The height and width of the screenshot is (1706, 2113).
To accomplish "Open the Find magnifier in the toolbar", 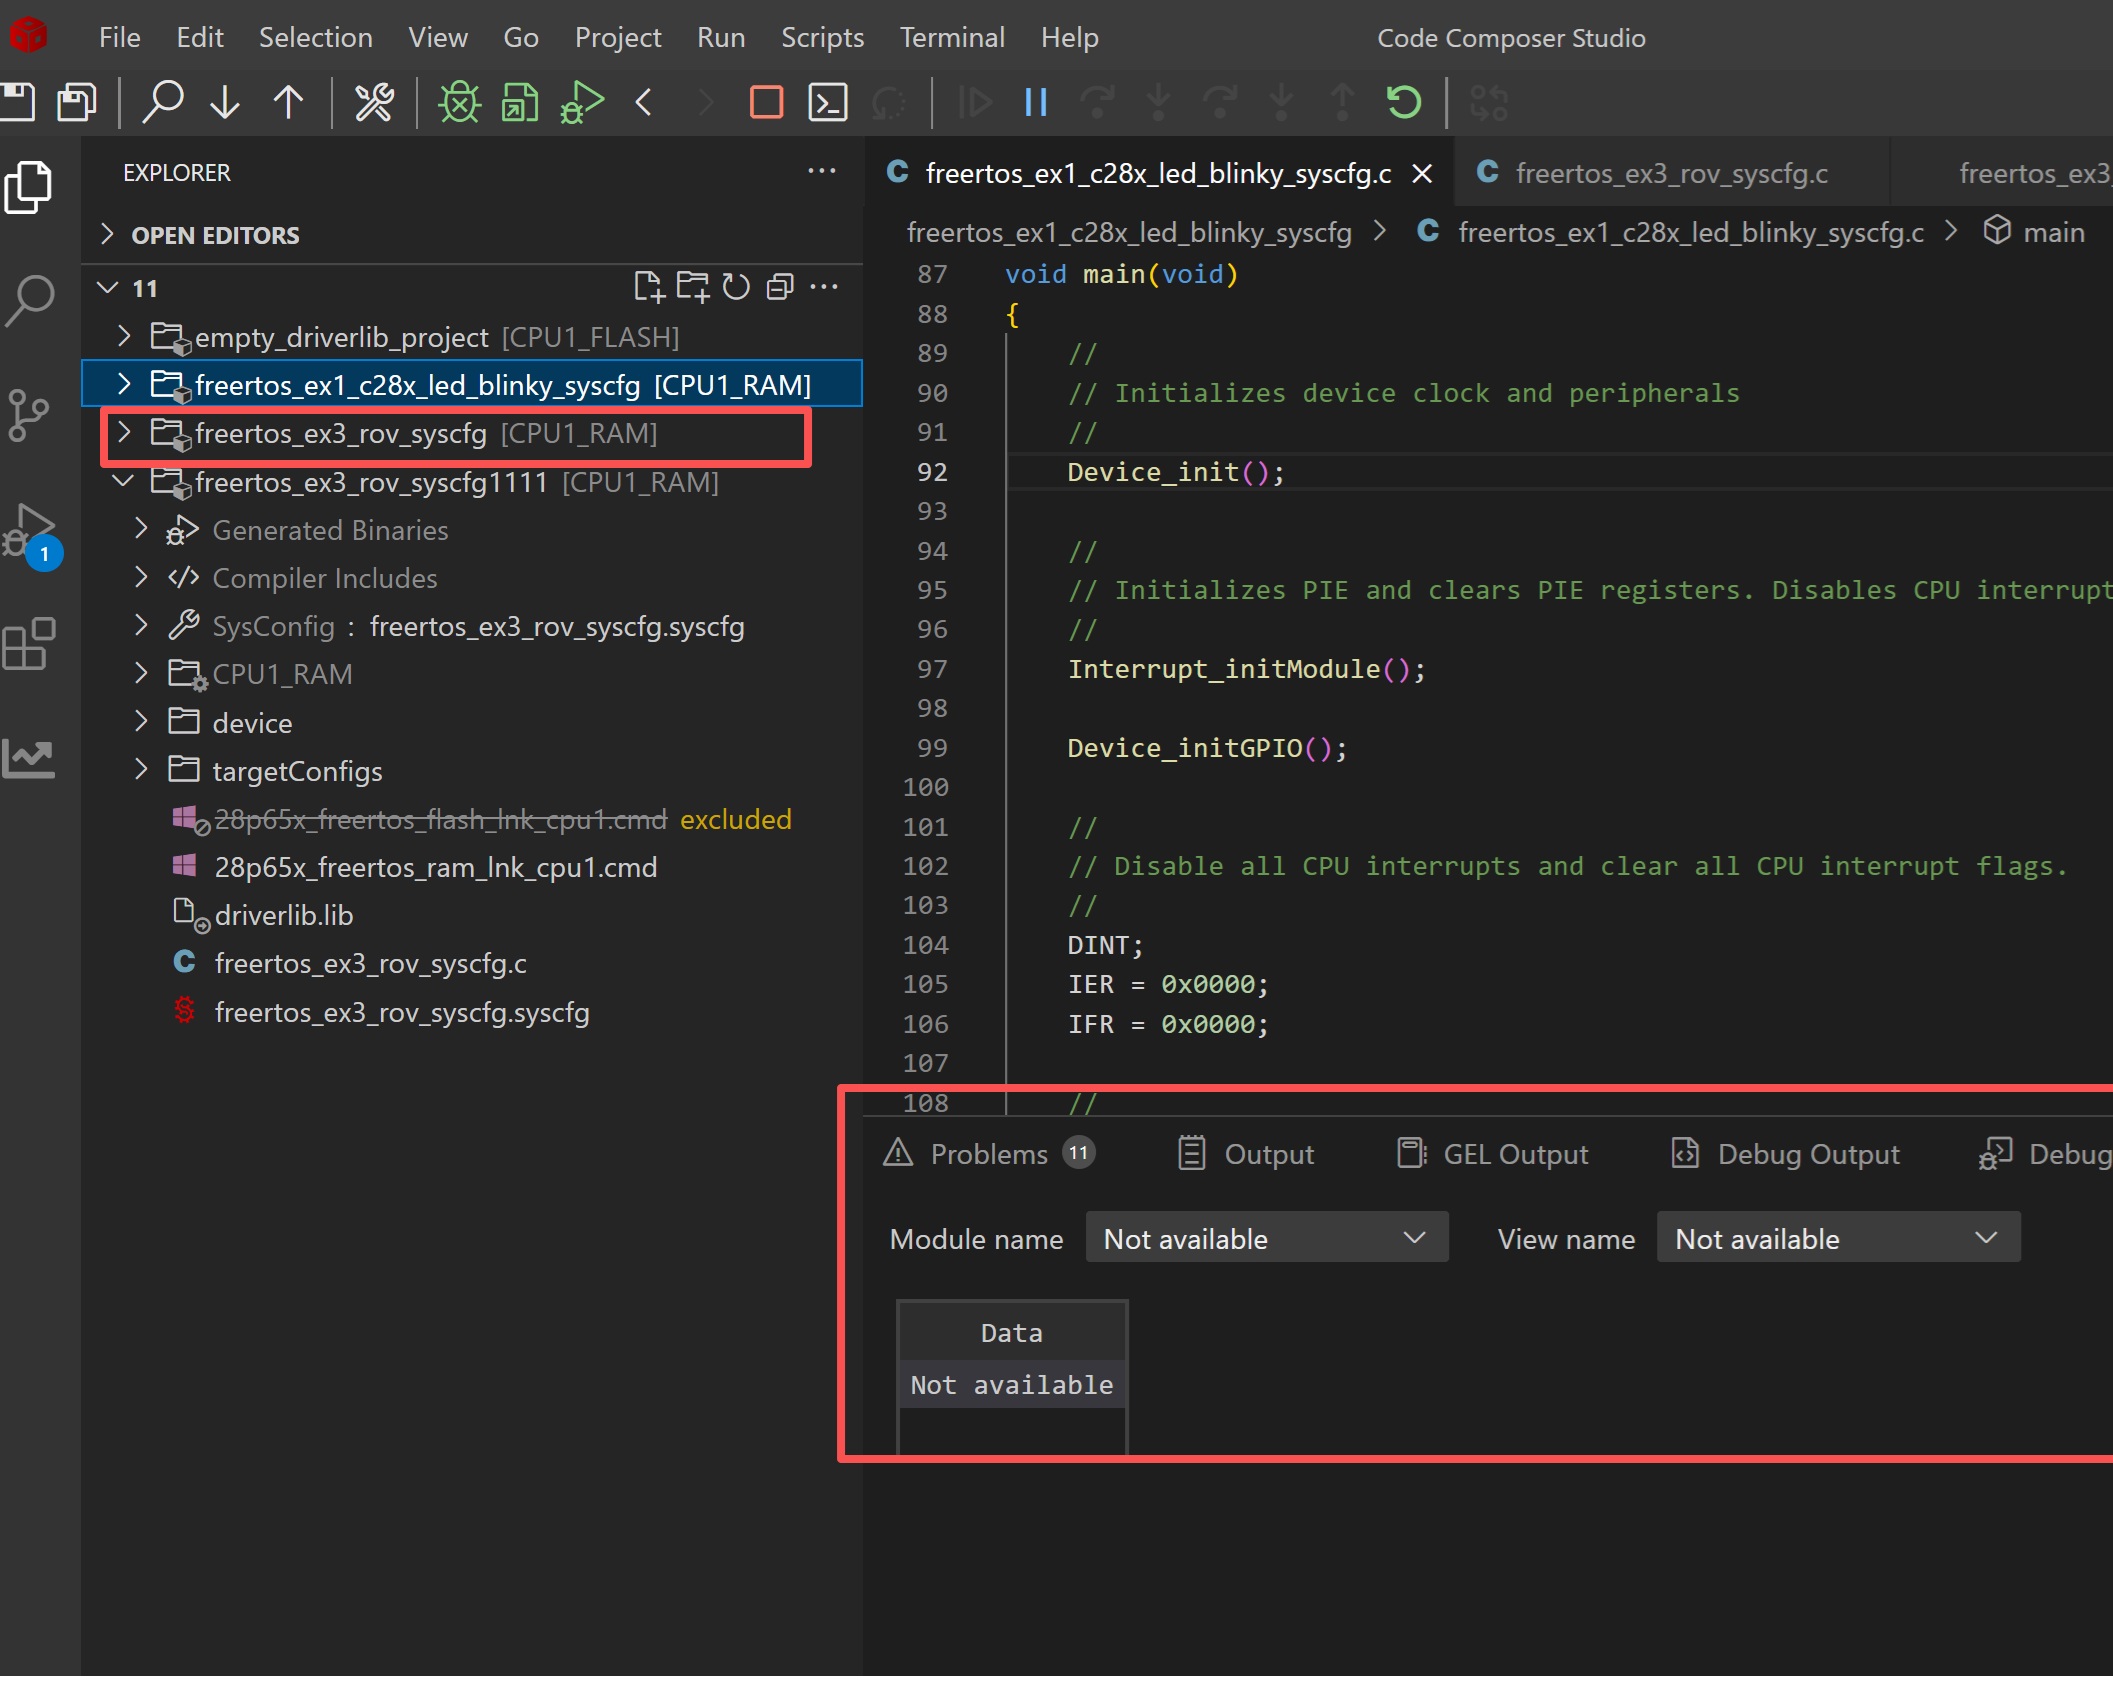I will pos(163,102).
